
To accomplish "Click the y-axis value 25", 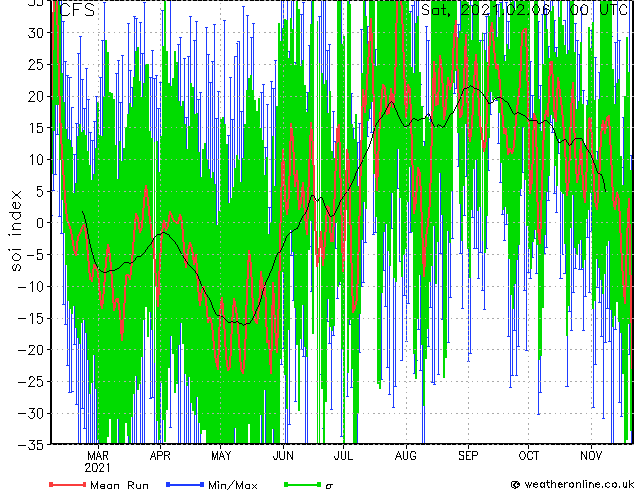I will click(x=36, y=64).
